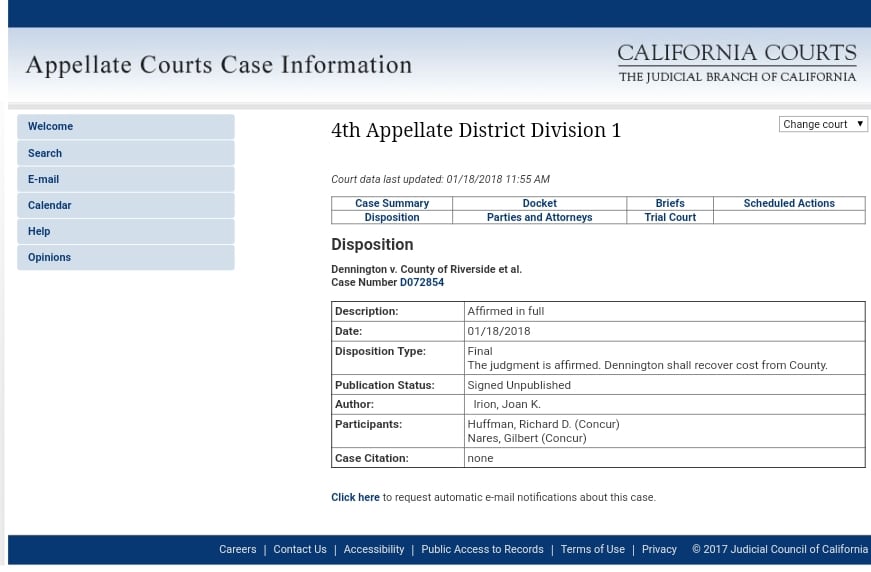Viewport: 871px width, 572px height.
Task: Click here for e-mail notifications link
Action: (355, 497)
